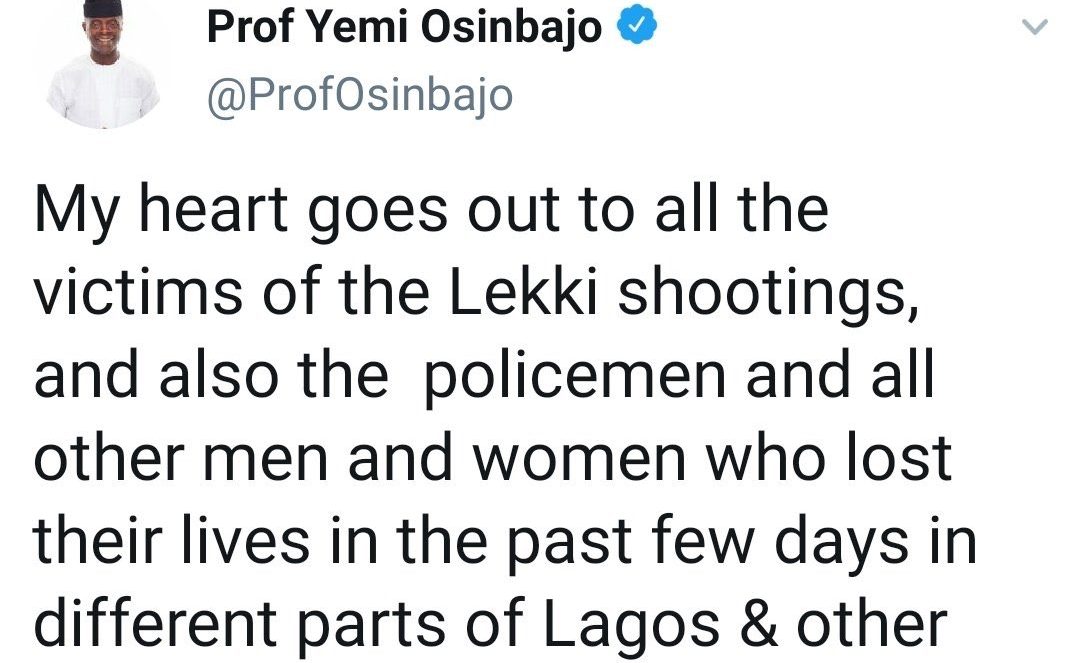Click the word 'victims' in the tweet
1080x663 pixels.
tap(141, 295)
